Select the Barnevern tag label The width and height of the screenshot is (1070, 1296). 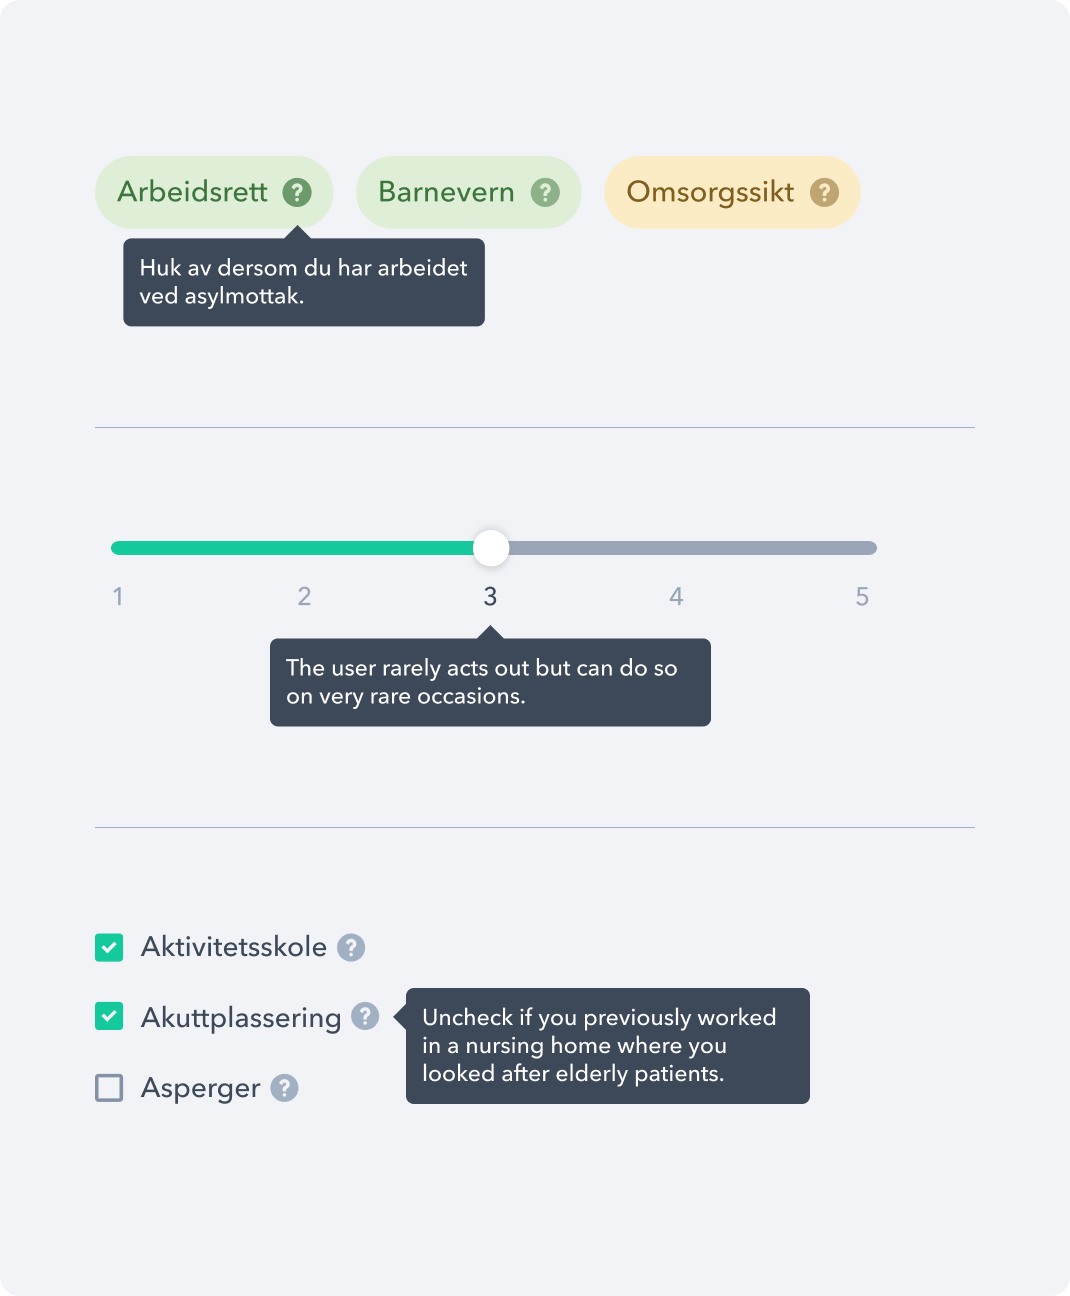(x=446, y=192)
